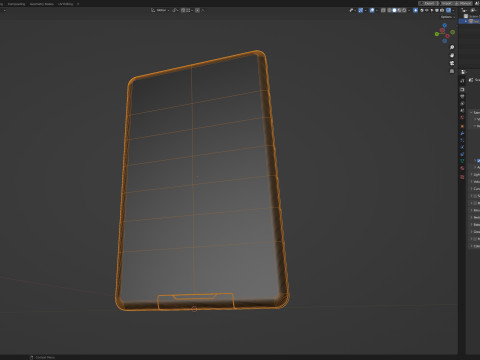The image size is (480, 360).
Task: Click the zoom magnifier viewport navigation icon
Action: click(x=452, y=47)
